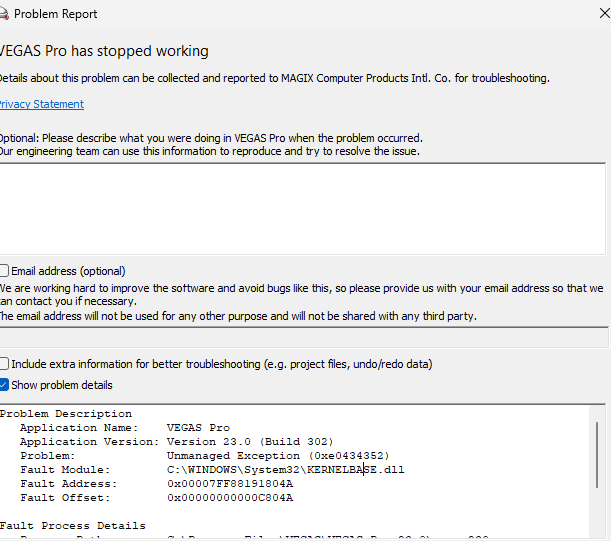The image size is (611, 541).
Task: Click the "Application Name:" label
Action: [x=79, y=428]
